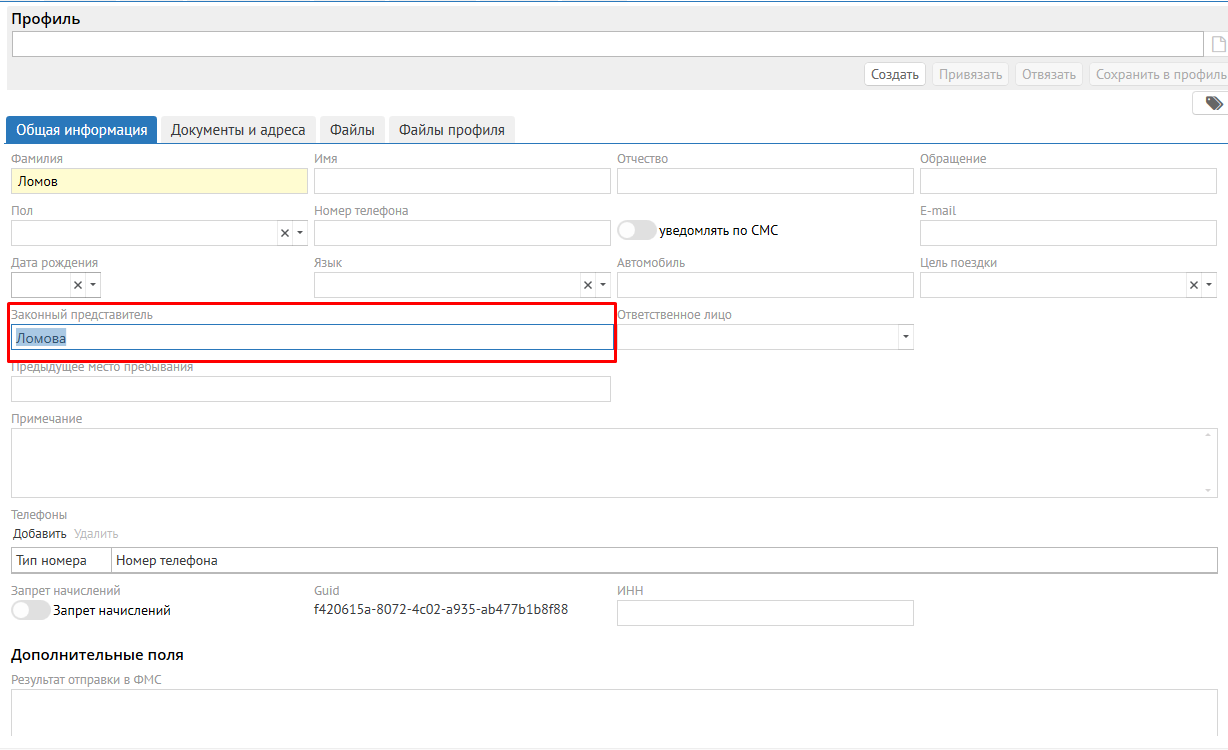
Task: Clear the Дата рождения value with X
Action: (78, 285)
